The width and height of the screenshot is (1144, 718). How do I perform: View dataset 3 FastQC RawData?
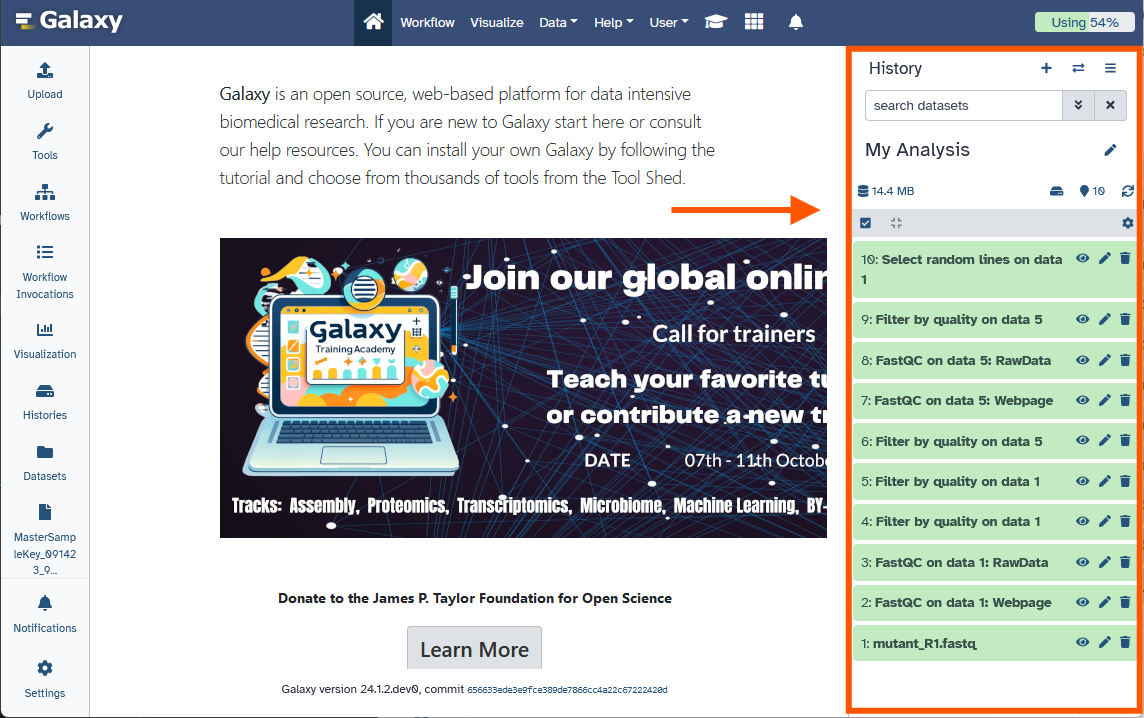pos(1083,562)
